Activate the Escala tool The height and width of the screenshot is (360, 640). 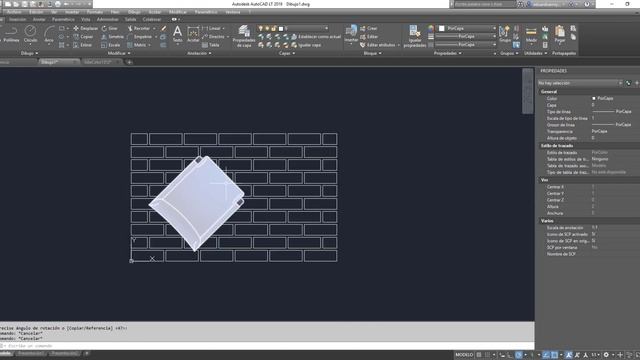coord(111,45)
